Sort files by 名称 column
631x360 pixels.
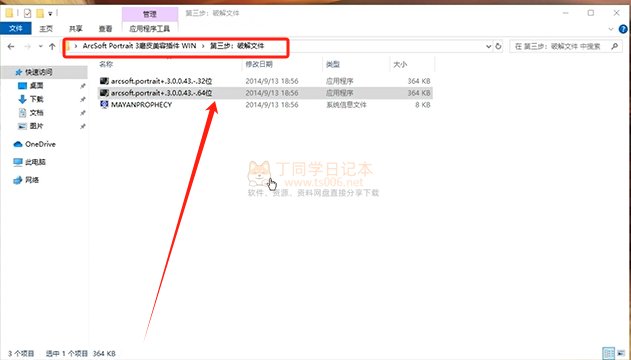pyautogui.click(x=106, y=64)
